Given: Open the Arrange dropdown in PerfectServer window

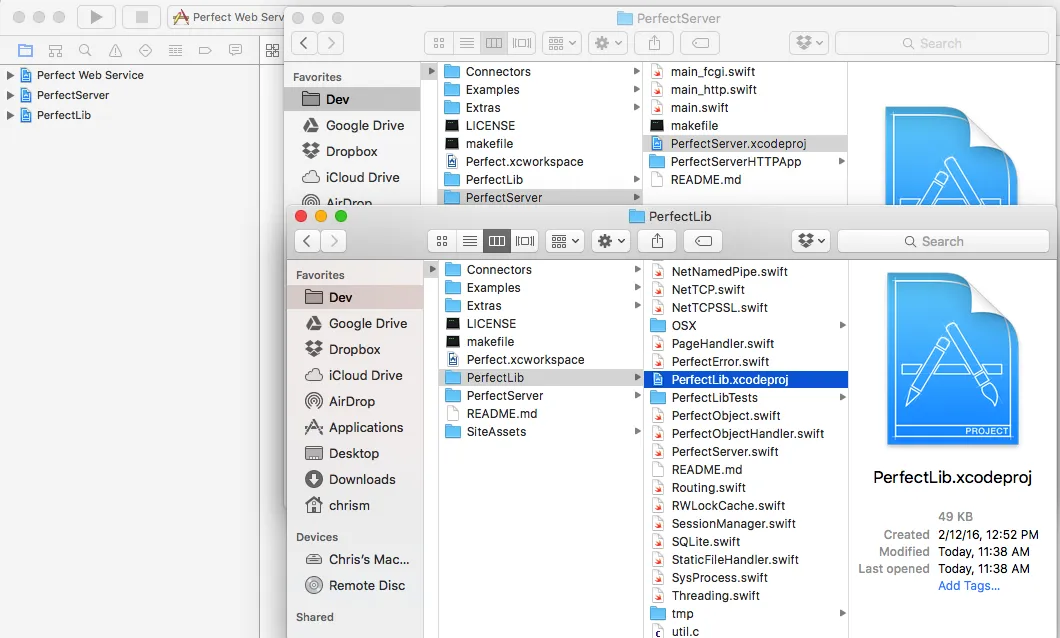Looking at the screenshot, I should pyautogui.click(x=562, y=43).
